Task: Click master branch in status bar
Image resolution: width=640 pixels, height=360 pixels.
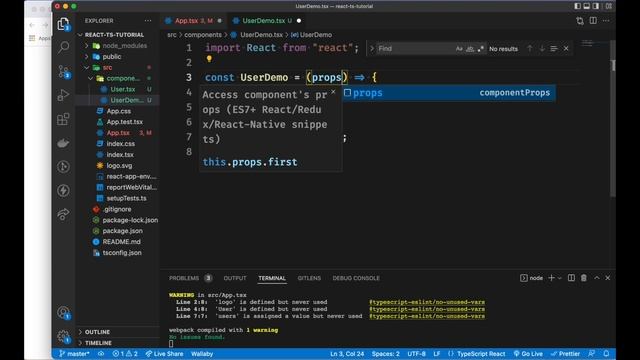Action: pos(74,354)
